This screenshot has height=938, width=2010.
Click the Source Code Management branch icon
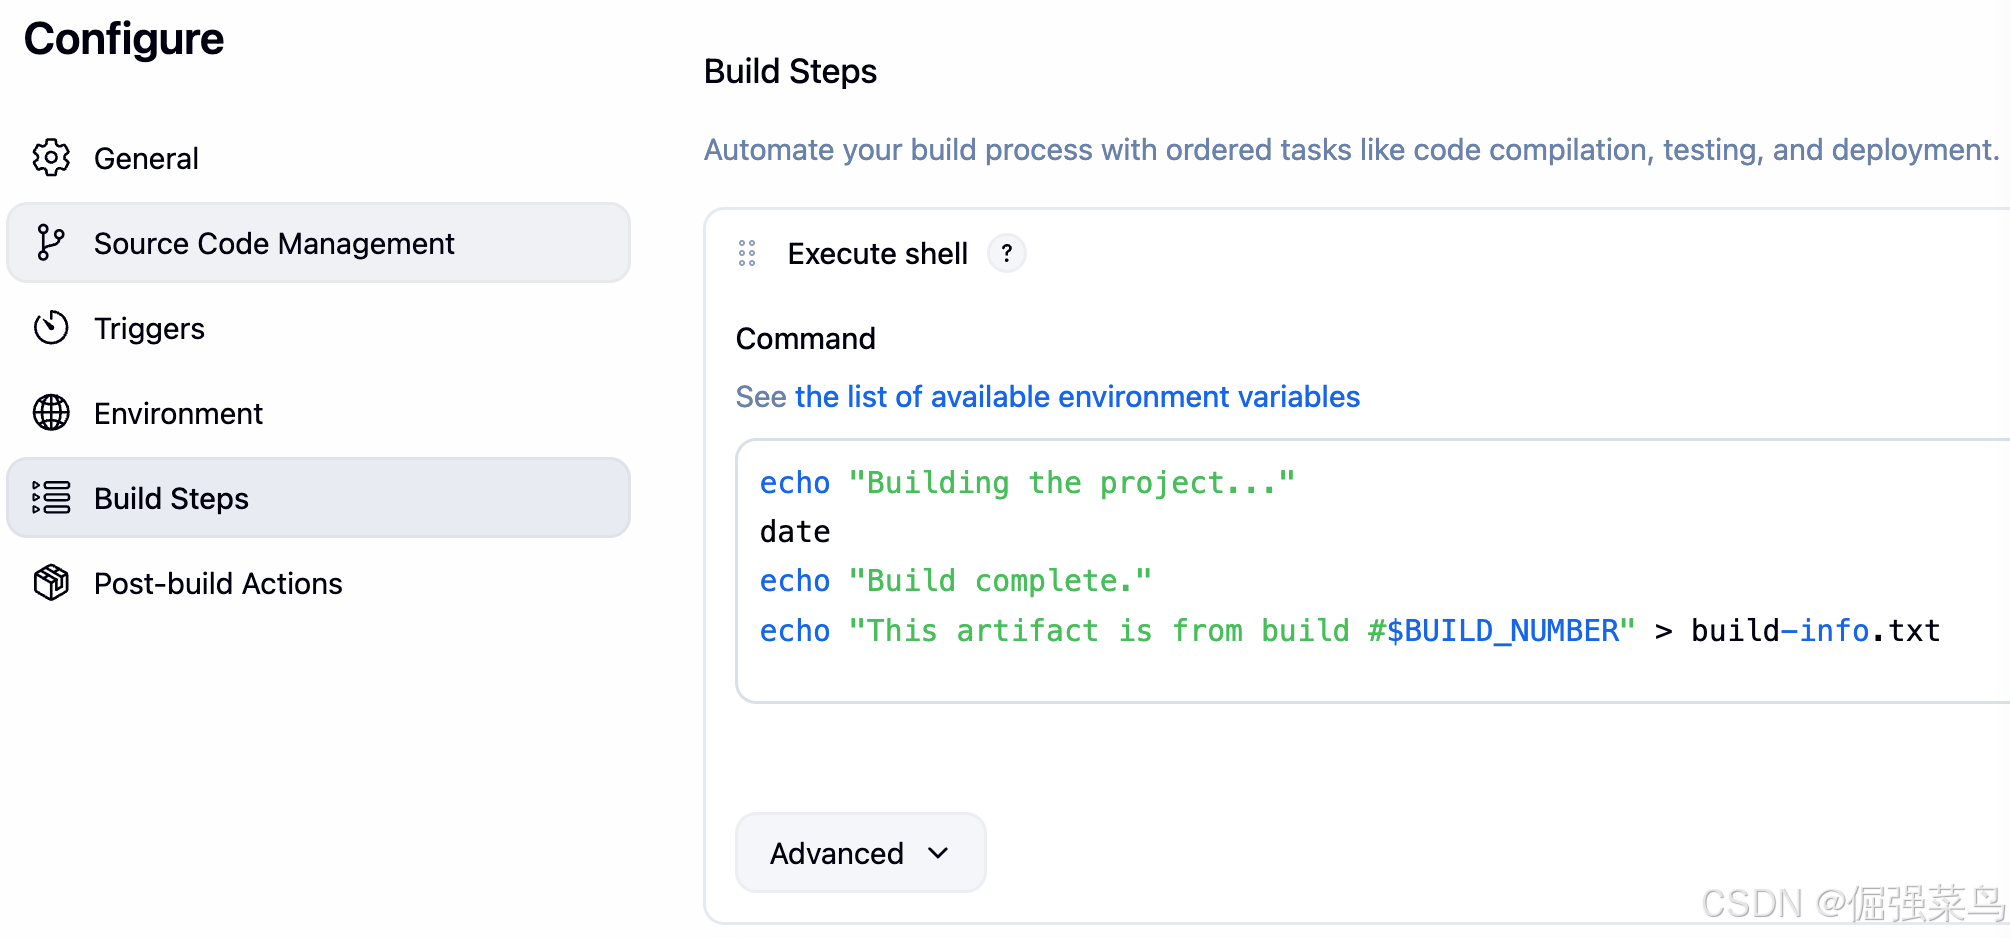coord(50,243)
